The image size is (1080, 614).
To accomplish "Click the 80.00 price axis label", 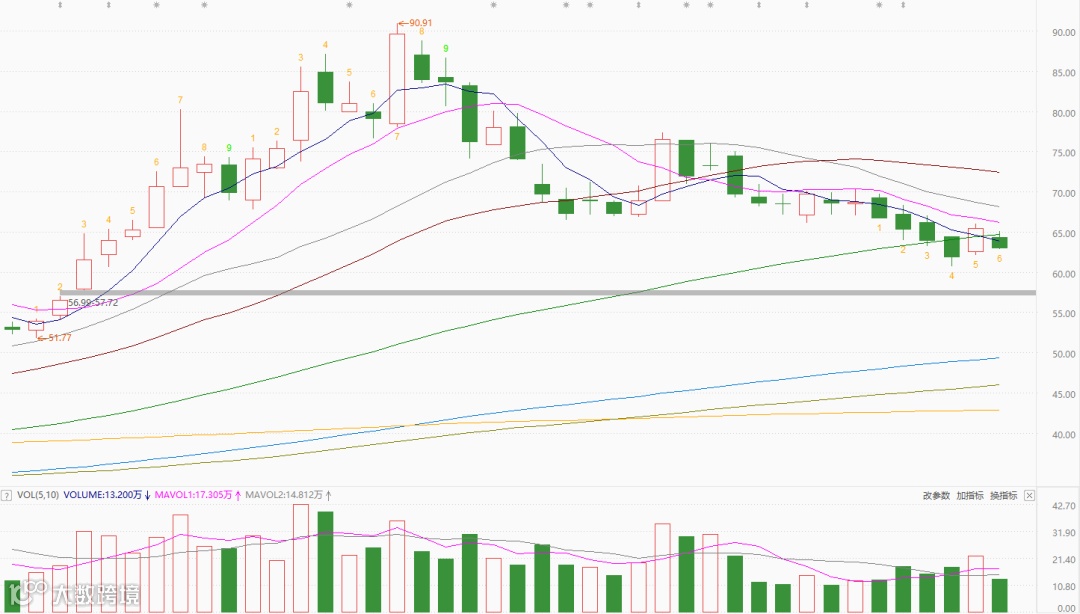I will point(1063,113).
